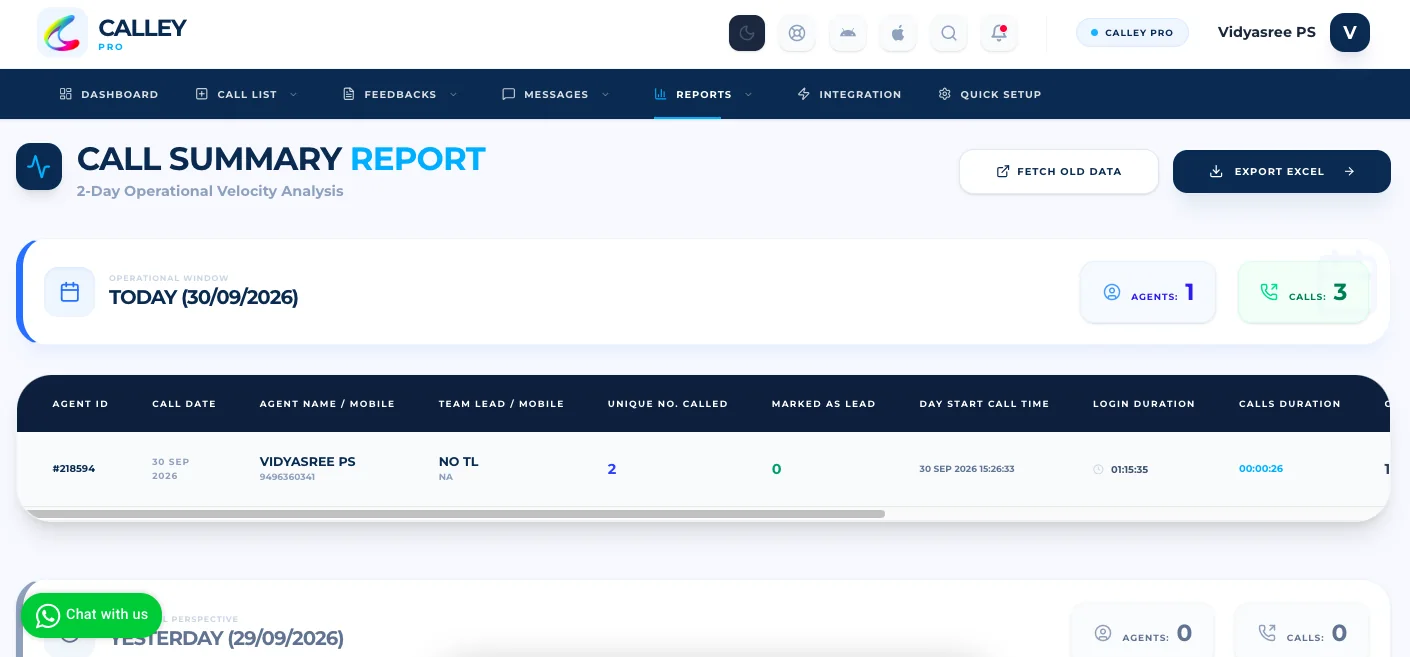1410x657 pixels.
Task: Click unique numbers called value 2
Action: point(612,469)
